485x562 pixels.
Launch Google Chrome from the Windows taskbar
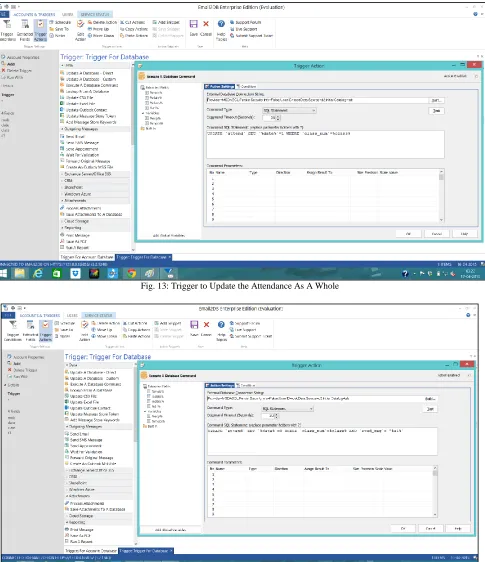click(x=132, y=274)
